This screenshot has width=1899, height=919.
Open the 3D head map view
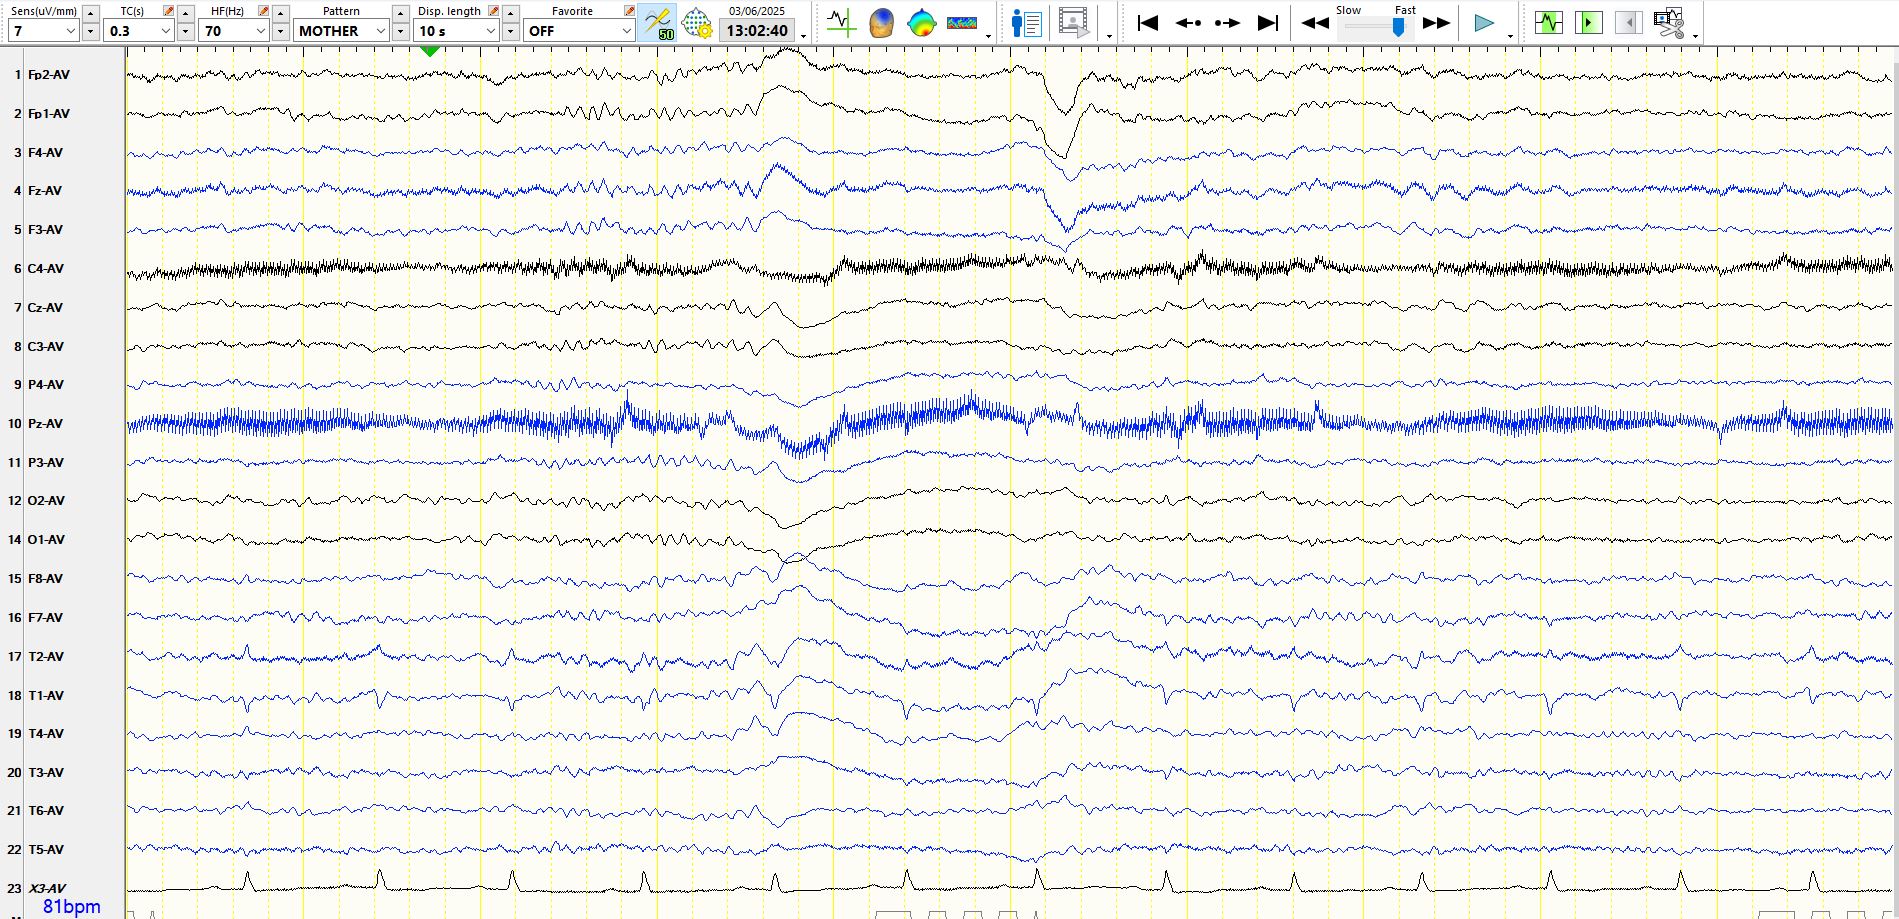(881, 23)
